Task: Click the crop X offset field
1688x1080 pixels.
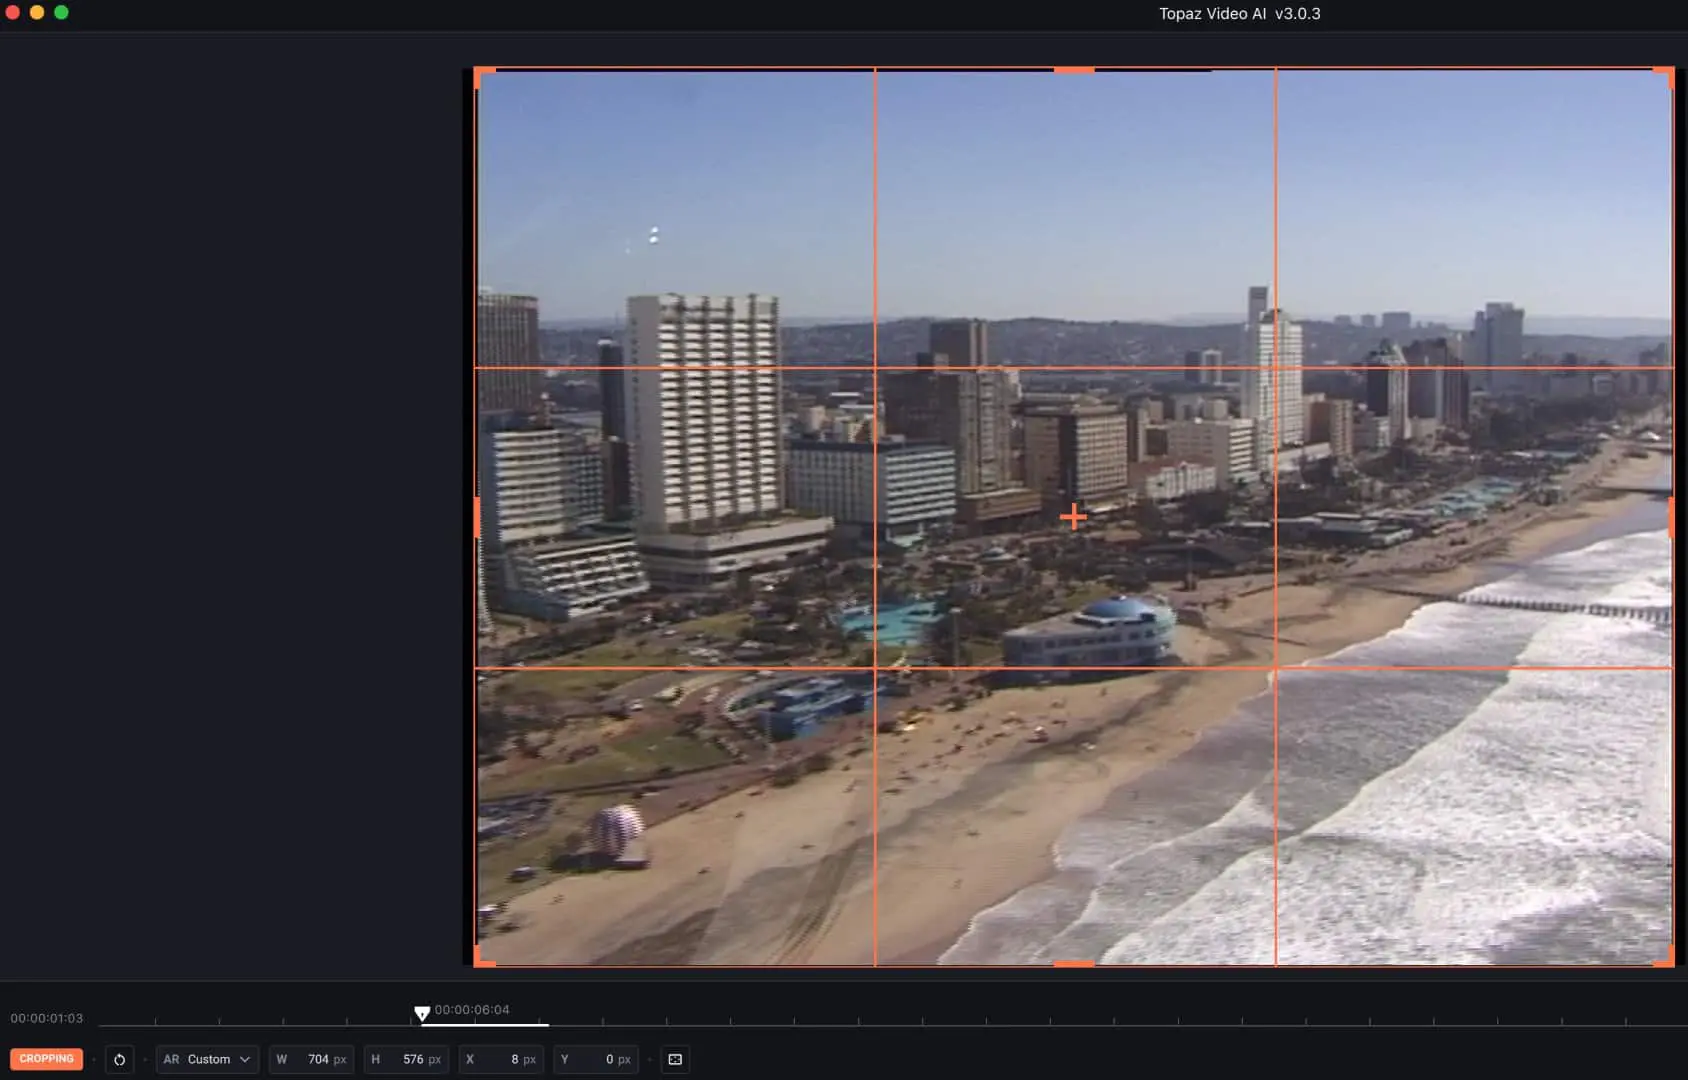Action: tap(500, 1059)
